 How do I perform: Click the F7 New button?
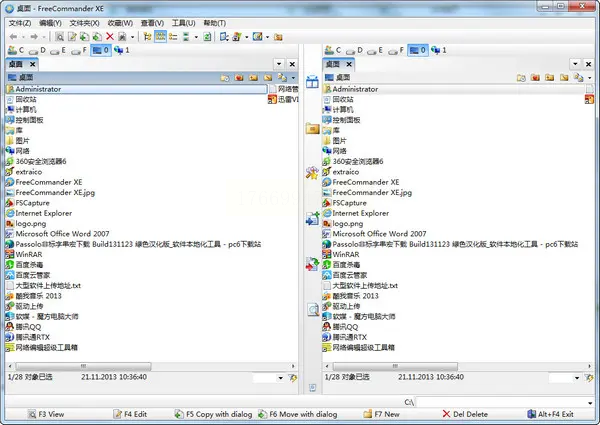pos(382,414)
